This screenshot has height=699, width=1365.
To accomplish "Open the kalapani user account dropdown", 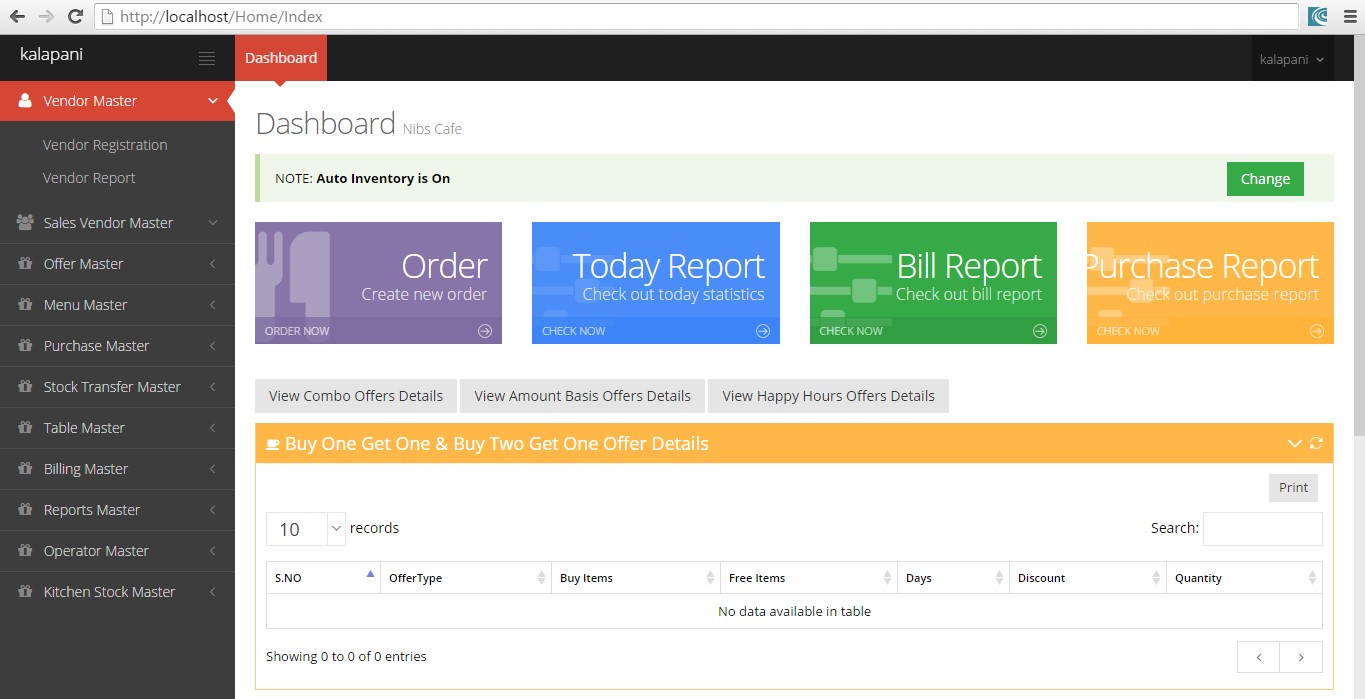I will pyautogui.click(x=1292, y=59).
